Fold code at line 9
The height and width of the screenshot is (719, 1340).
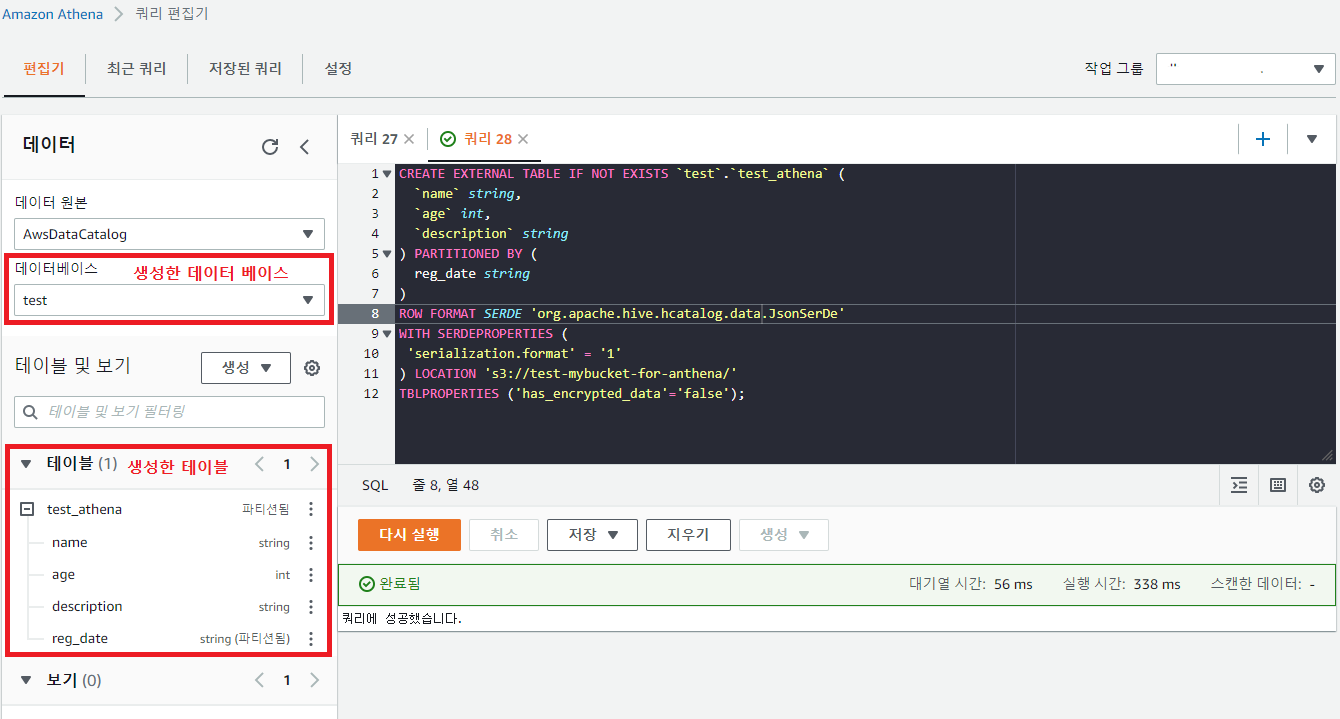click(387, 334)
